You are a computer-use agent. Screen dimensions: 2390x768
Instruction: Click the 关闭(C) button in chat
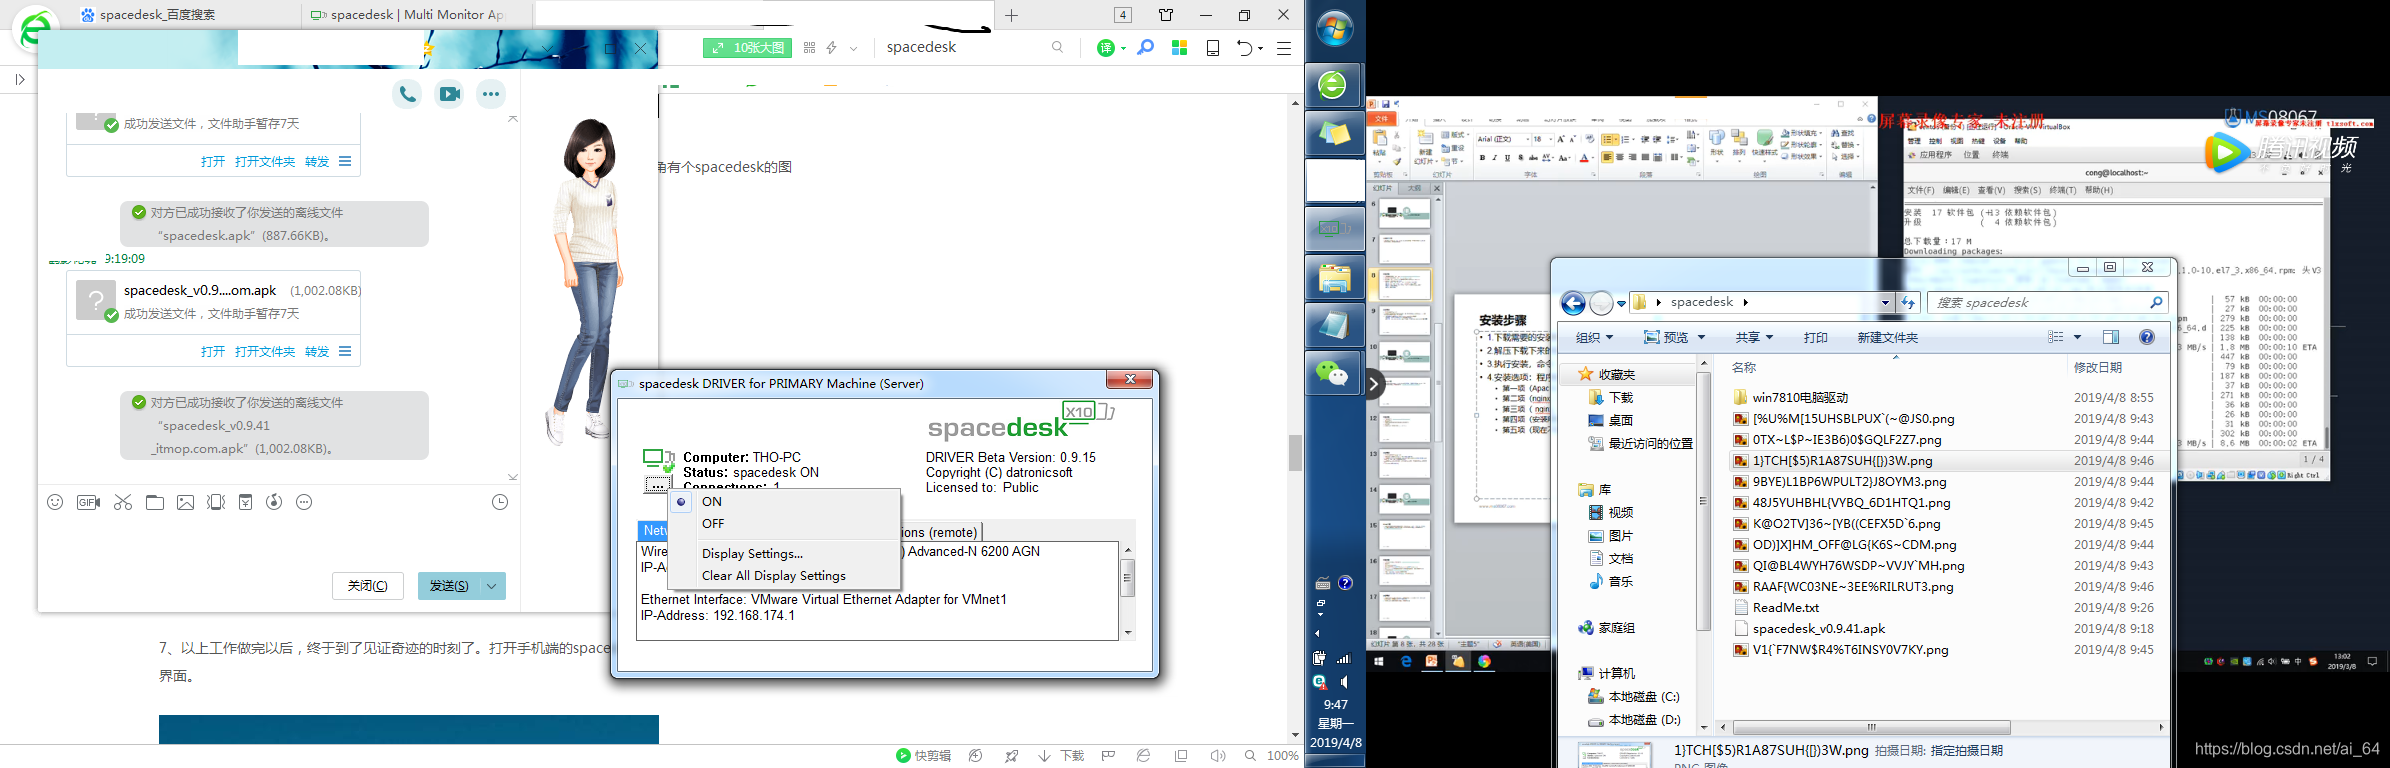(367, 586)
